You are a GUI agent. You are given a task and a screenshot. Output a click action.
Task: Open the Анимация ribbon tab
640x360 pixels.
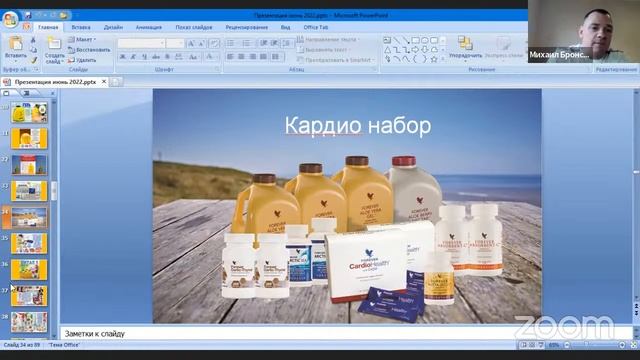click(x=149, y=27)
